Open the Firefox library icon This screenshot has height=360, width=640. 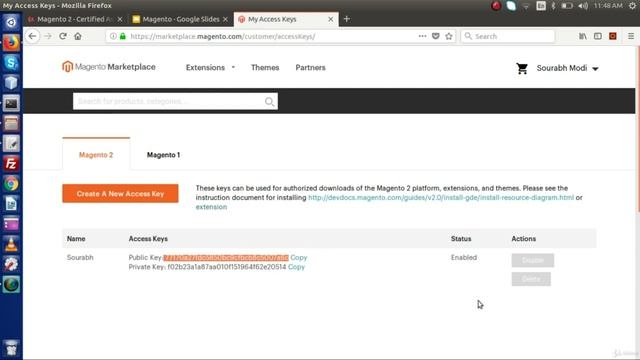pyautogui.click(x=583, y=36)
